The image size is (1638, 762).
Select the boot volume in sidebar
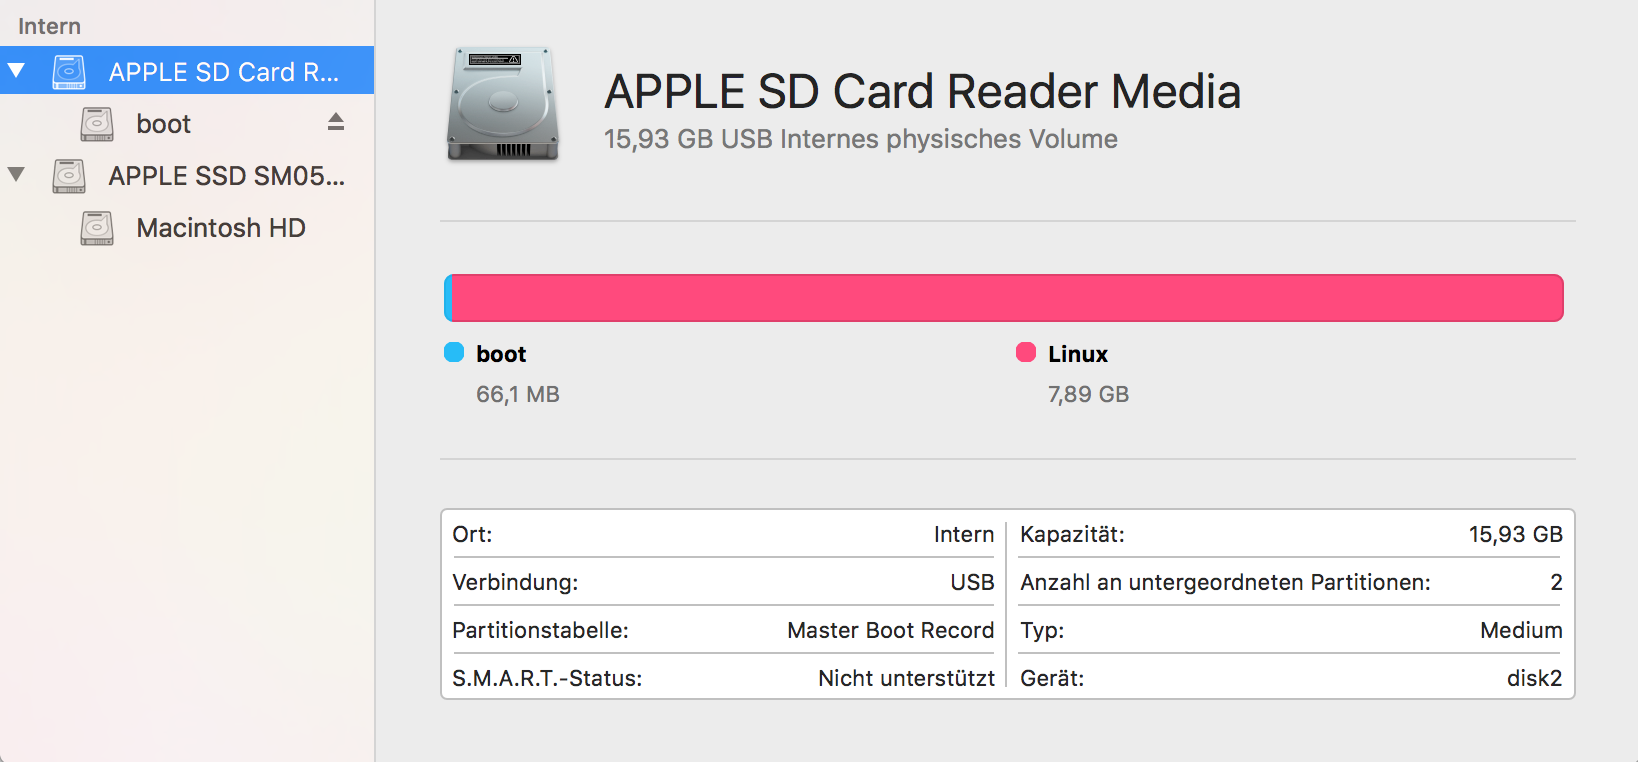pos(164,124)
